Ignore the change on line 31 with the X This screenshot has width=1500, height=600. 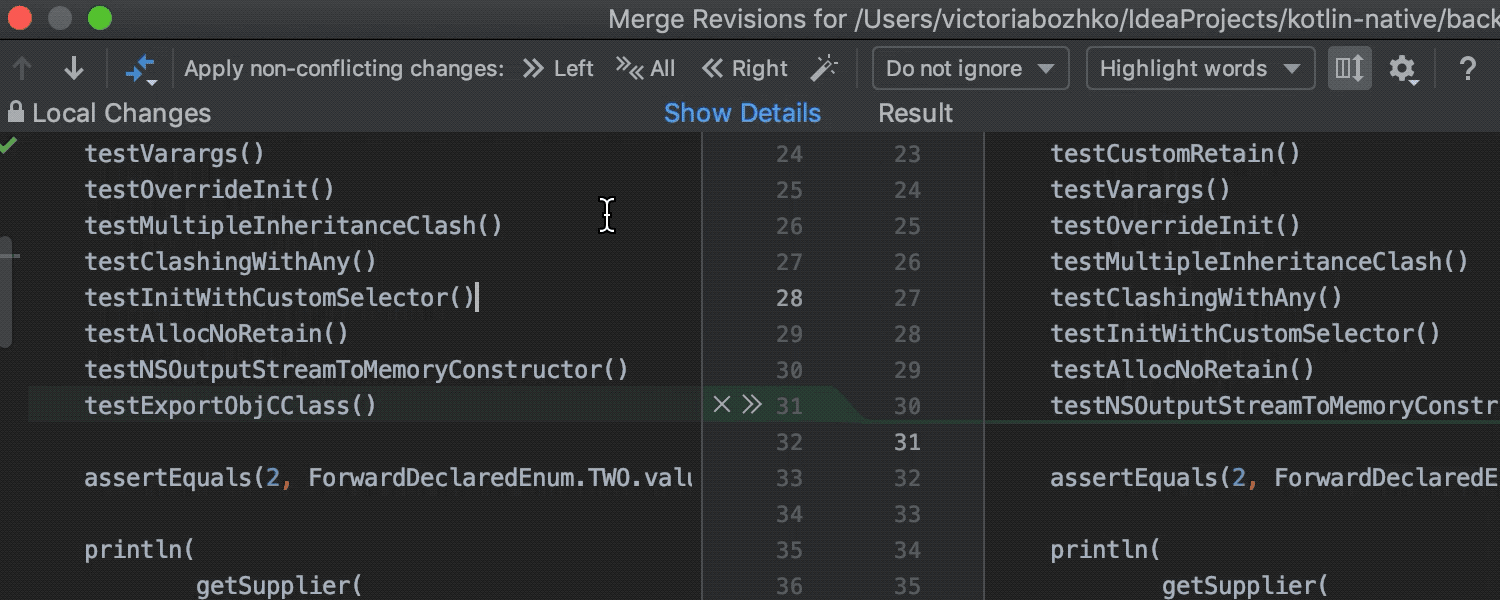(x=722, y=405)
